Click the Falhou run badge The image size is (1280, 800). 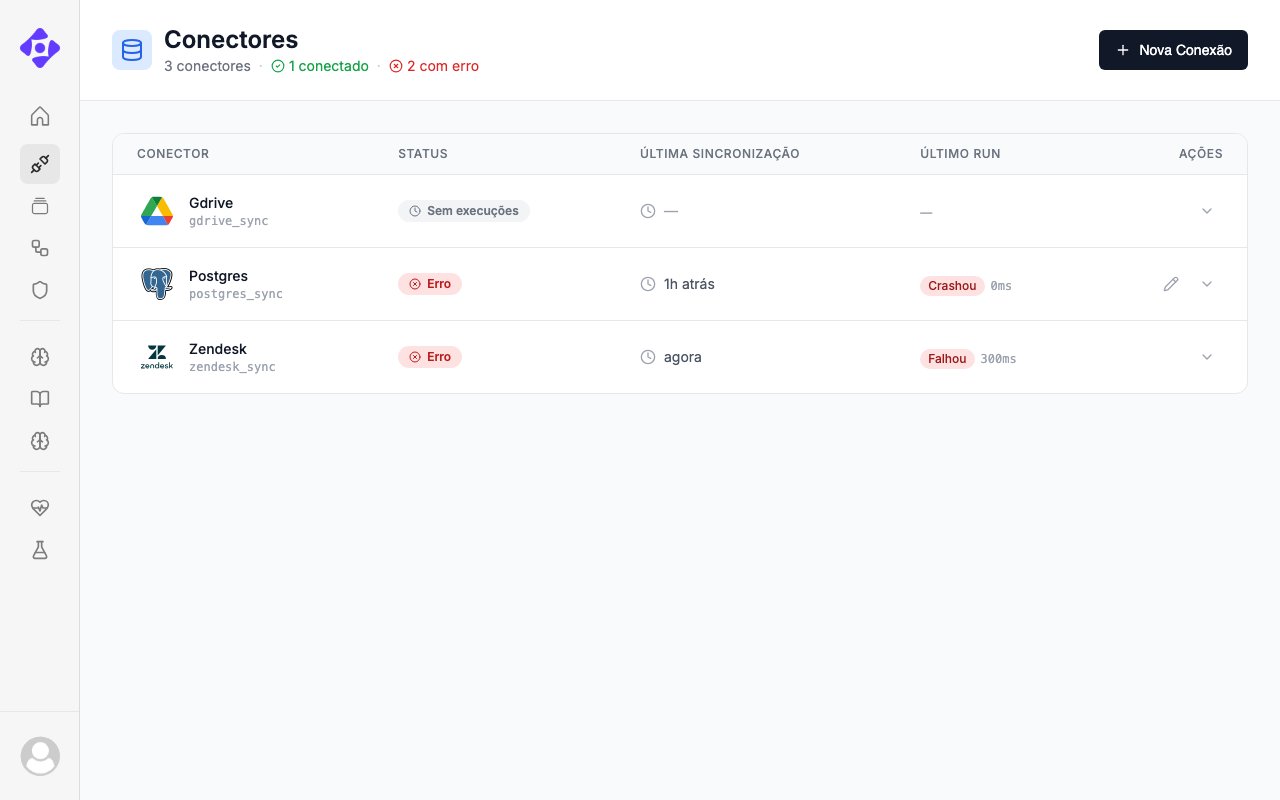(947, 358)
